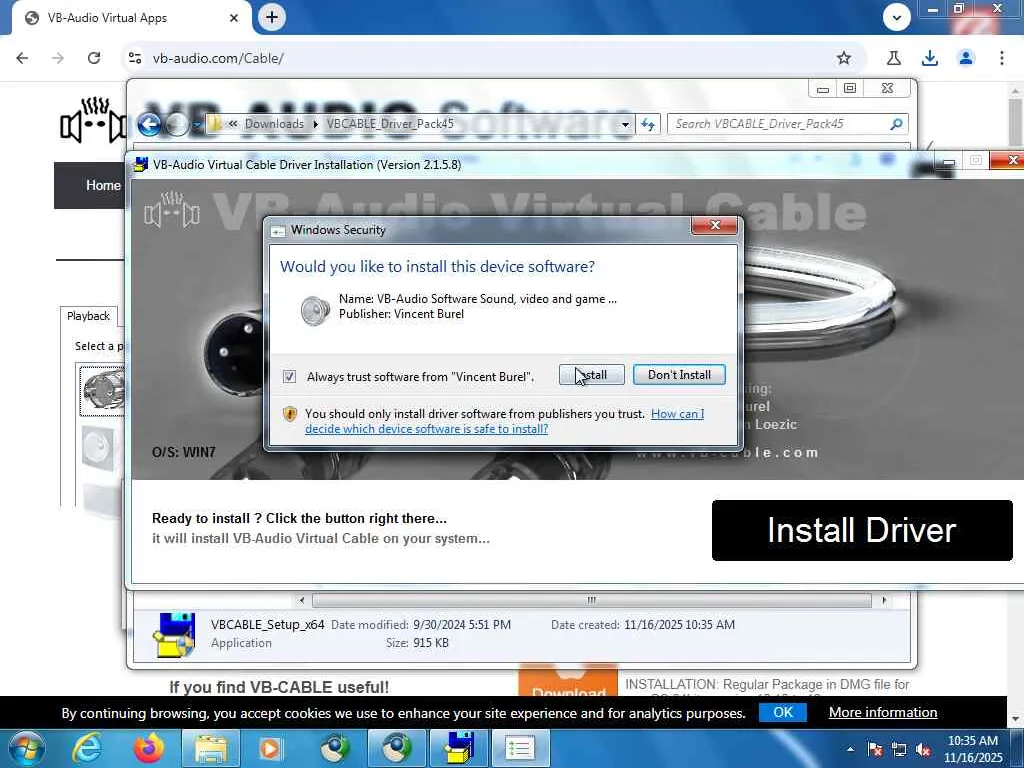Go back in Chrome

click(x=22, y=58)
